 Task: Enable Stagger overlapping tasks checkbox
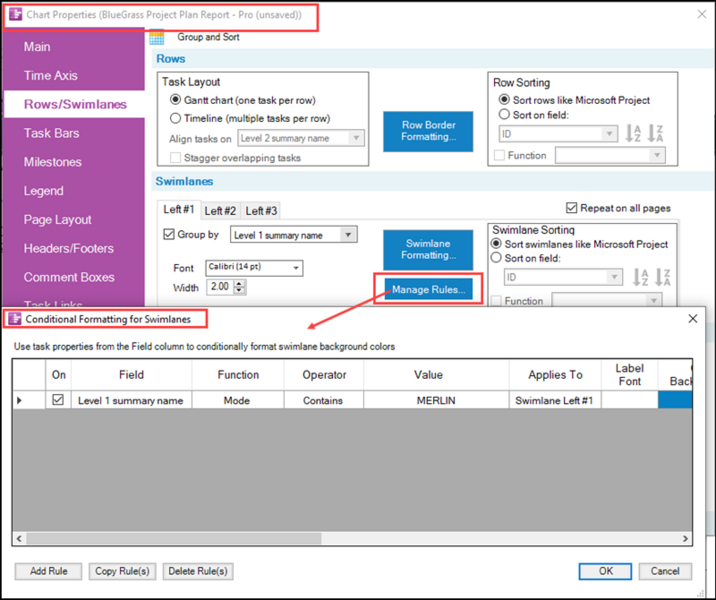point(175,158)
